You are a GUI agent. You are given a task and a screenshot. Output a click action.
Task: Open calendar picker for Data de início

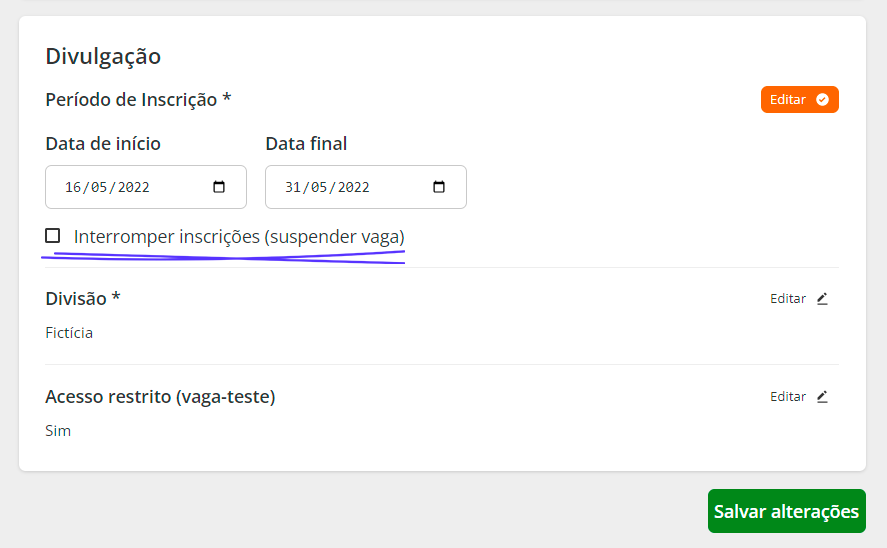[x=219, y=187]
